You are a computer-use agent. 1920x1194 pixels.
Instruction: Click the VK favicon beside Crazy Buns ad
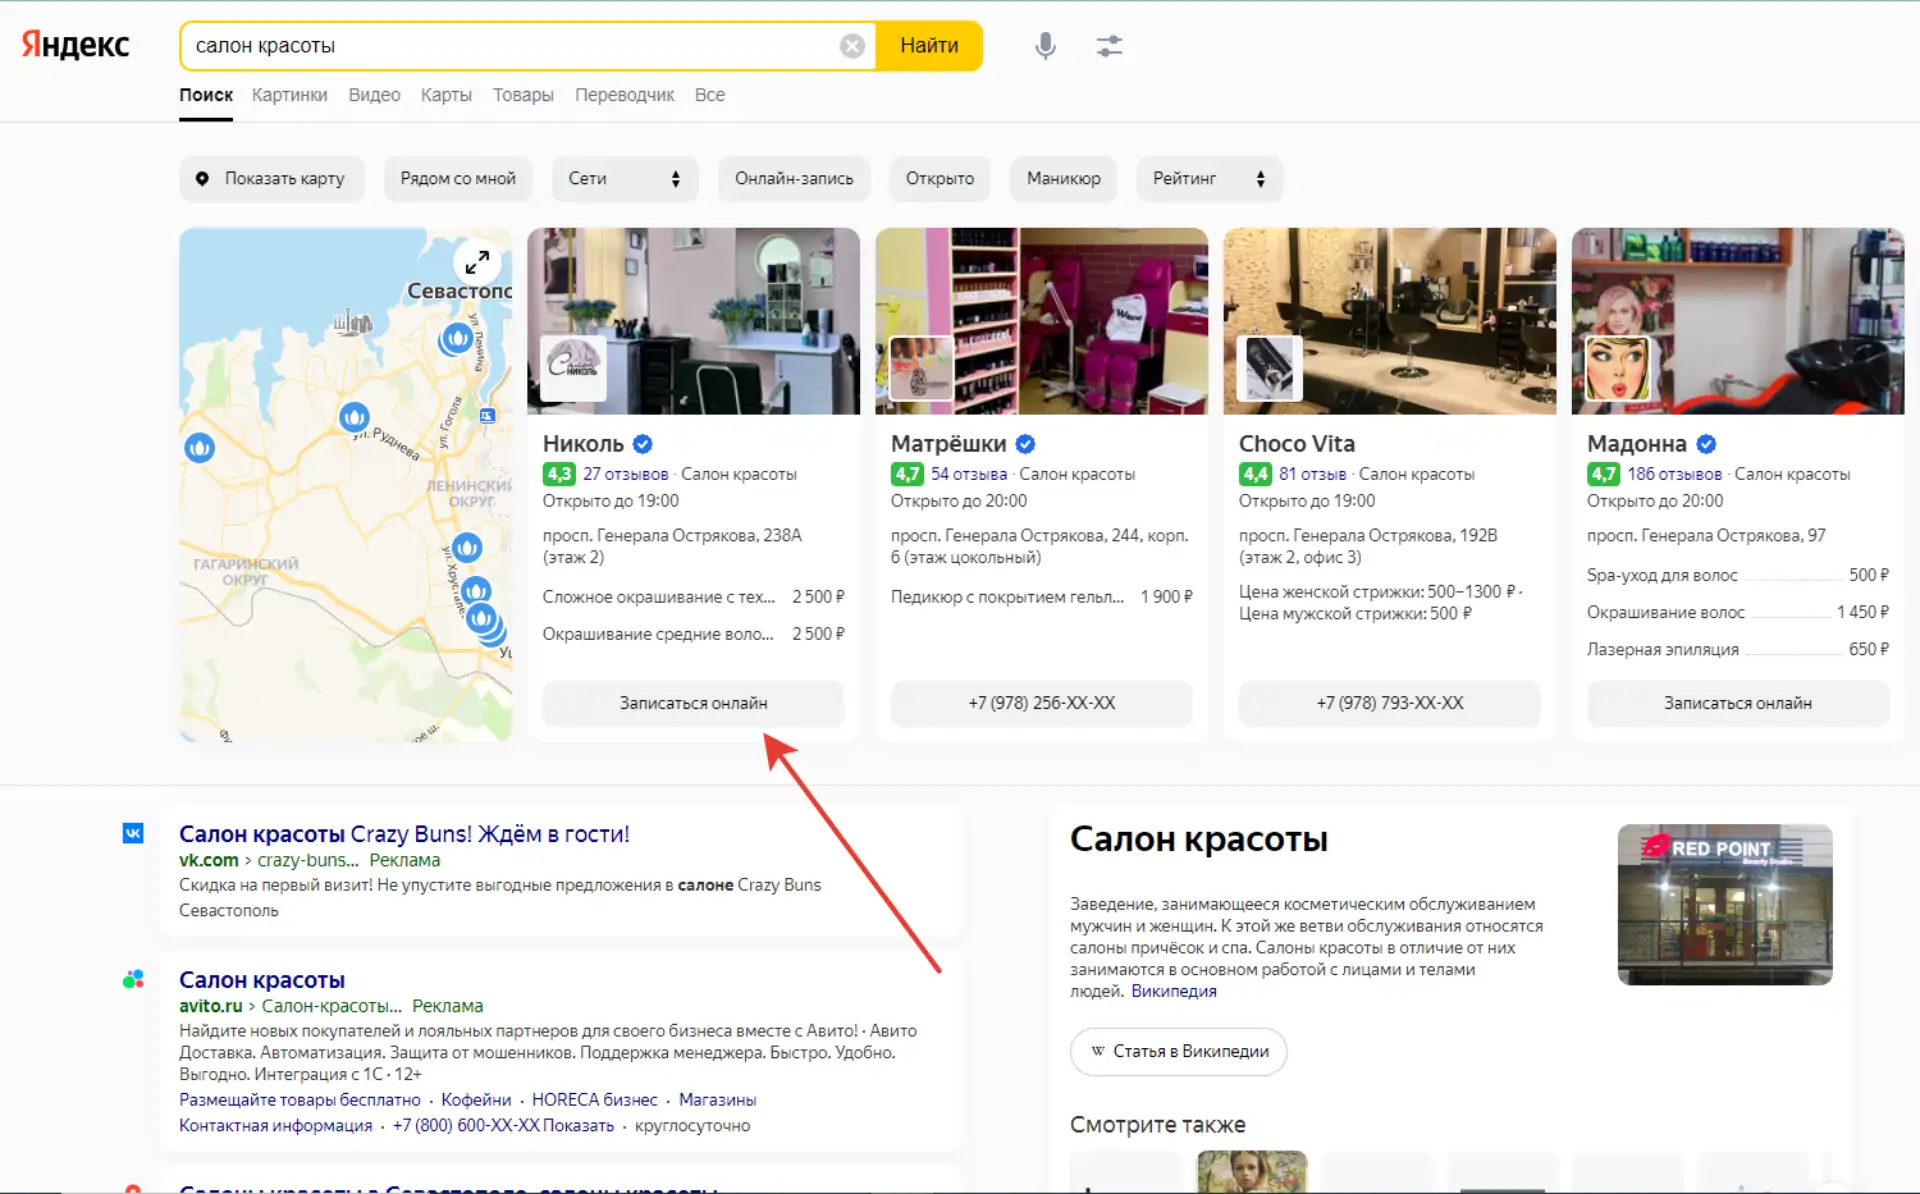(133, 833)
